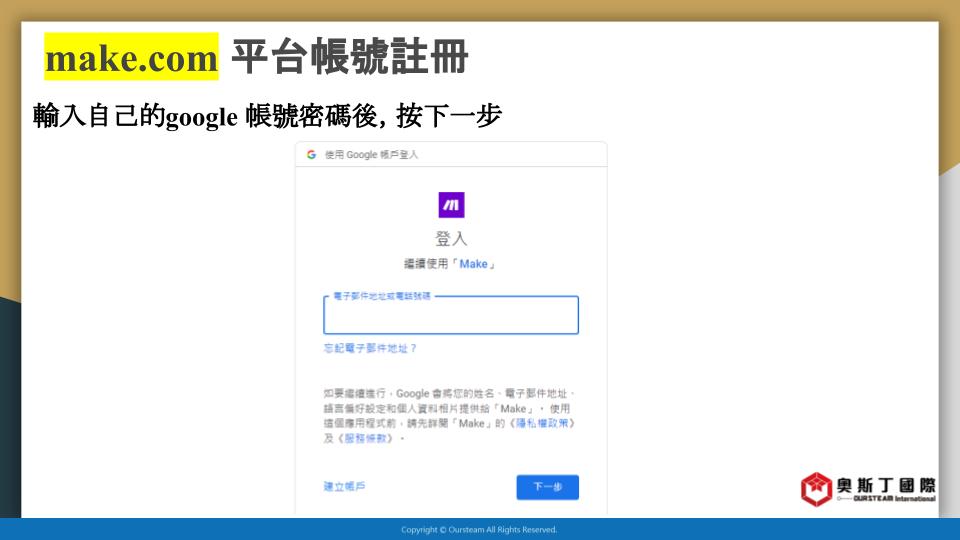This screenshot has height=540, width=960.
Task: Click the red Oursteam logo icon
Action: click(x=816, y=489)
